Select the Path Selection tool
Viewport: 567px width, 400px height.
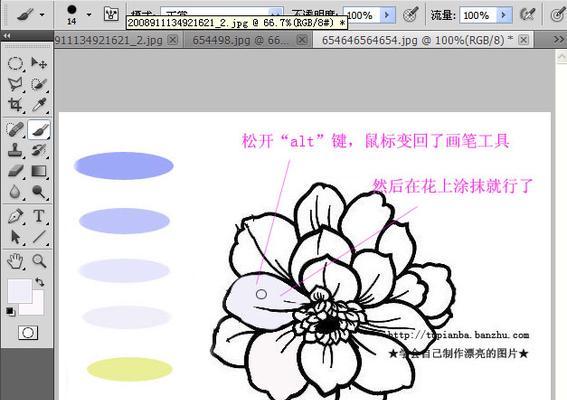pyautogui.click(x=15, y=237)
